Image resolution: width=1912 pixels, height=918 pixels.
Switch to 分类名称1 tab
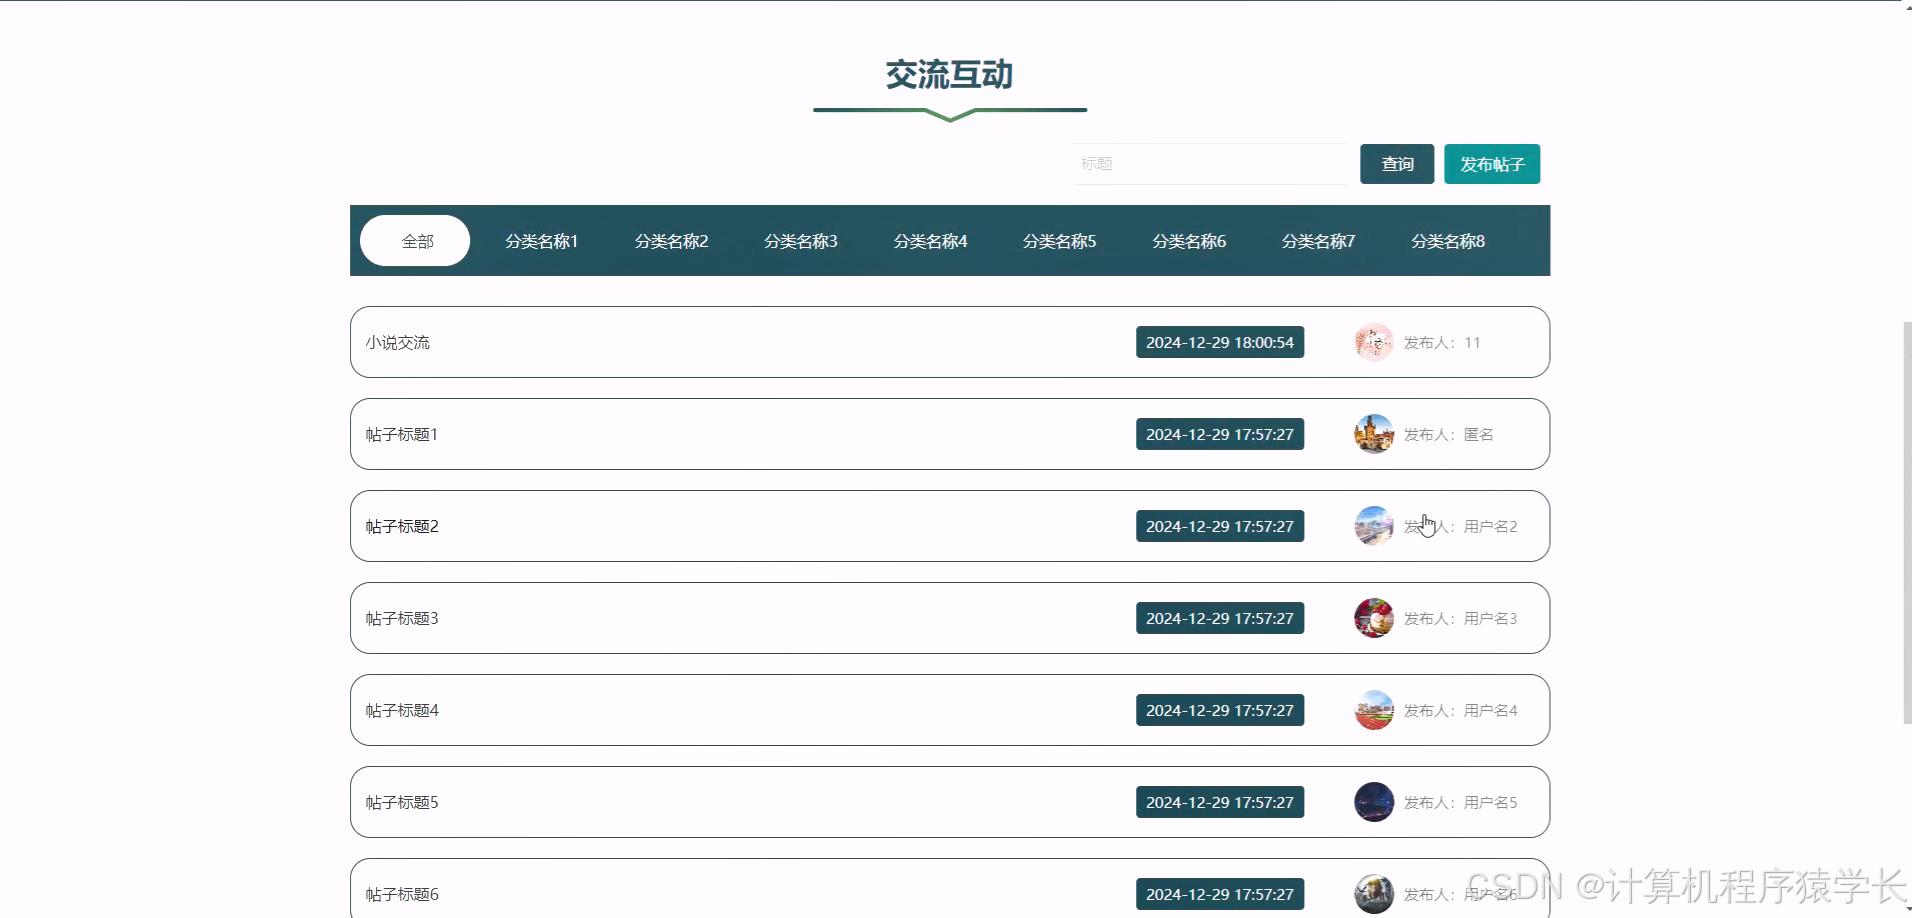(x=541, y=241)
